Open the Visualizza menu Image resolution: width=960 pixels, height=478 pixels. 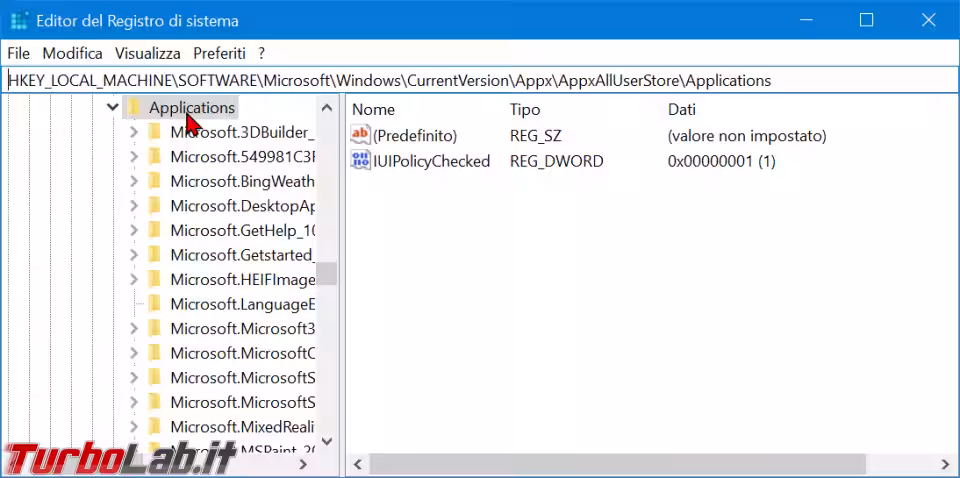(x=148, y=54)
